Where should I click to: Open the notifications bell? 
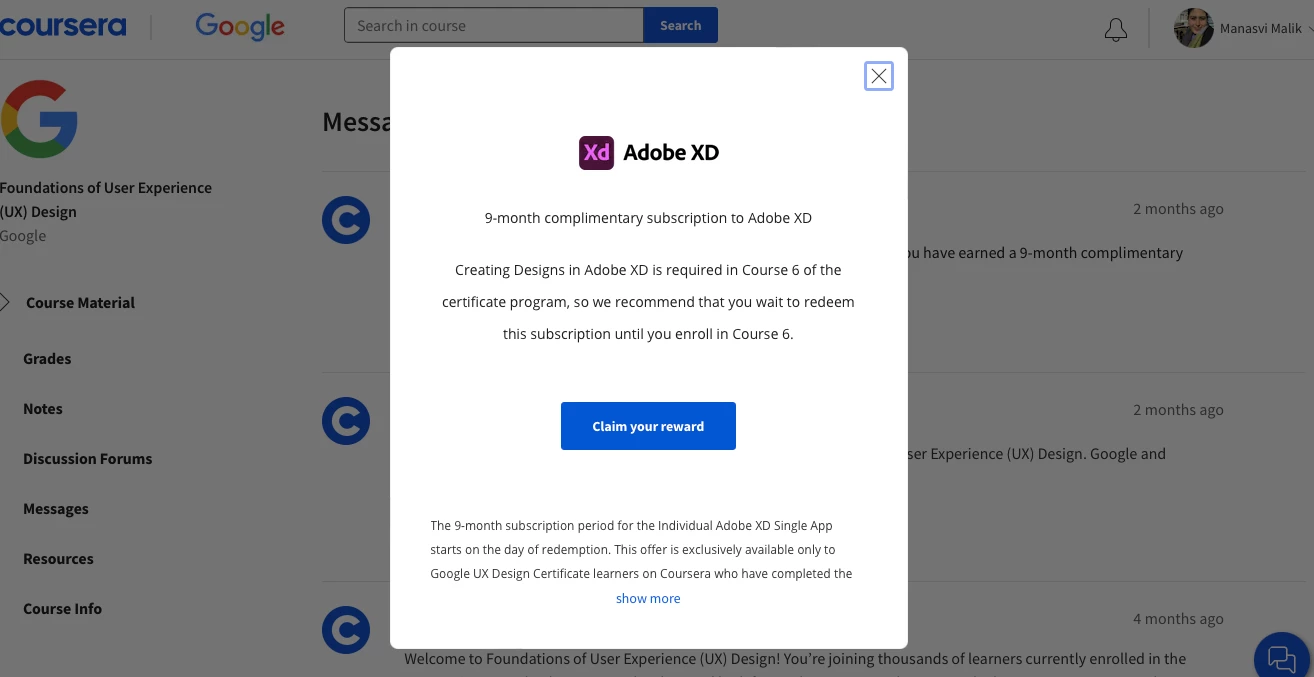[x=1115, y=30]
